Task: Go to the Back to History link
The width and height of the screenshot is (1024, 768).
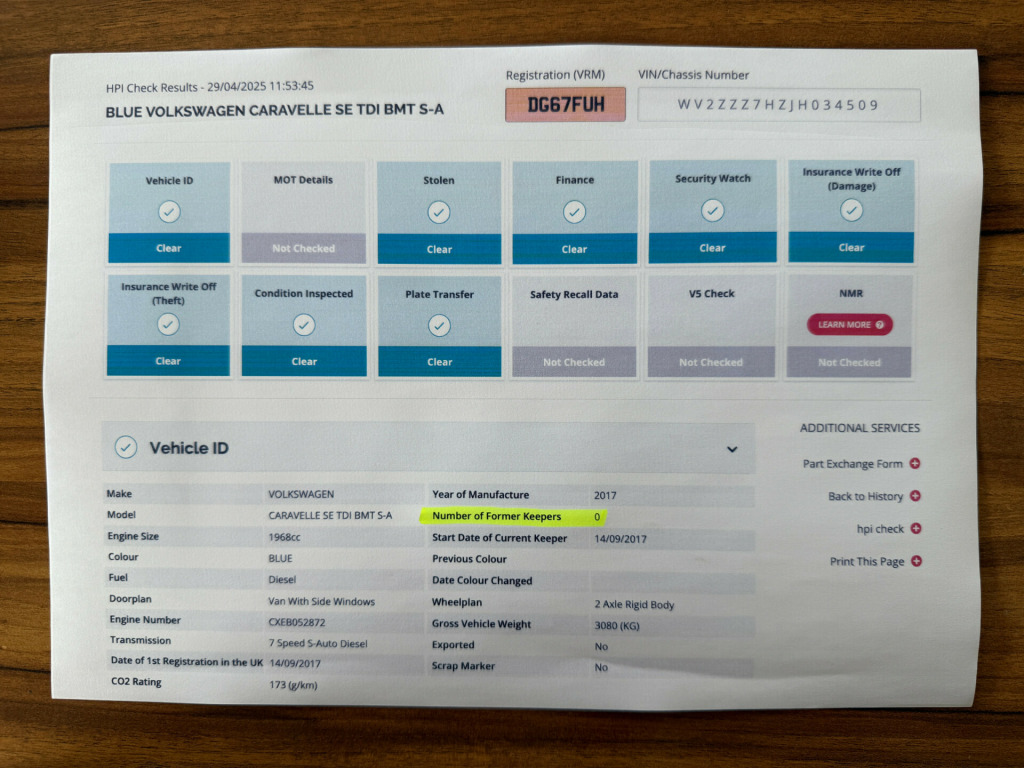Action: tap(865, 496)
